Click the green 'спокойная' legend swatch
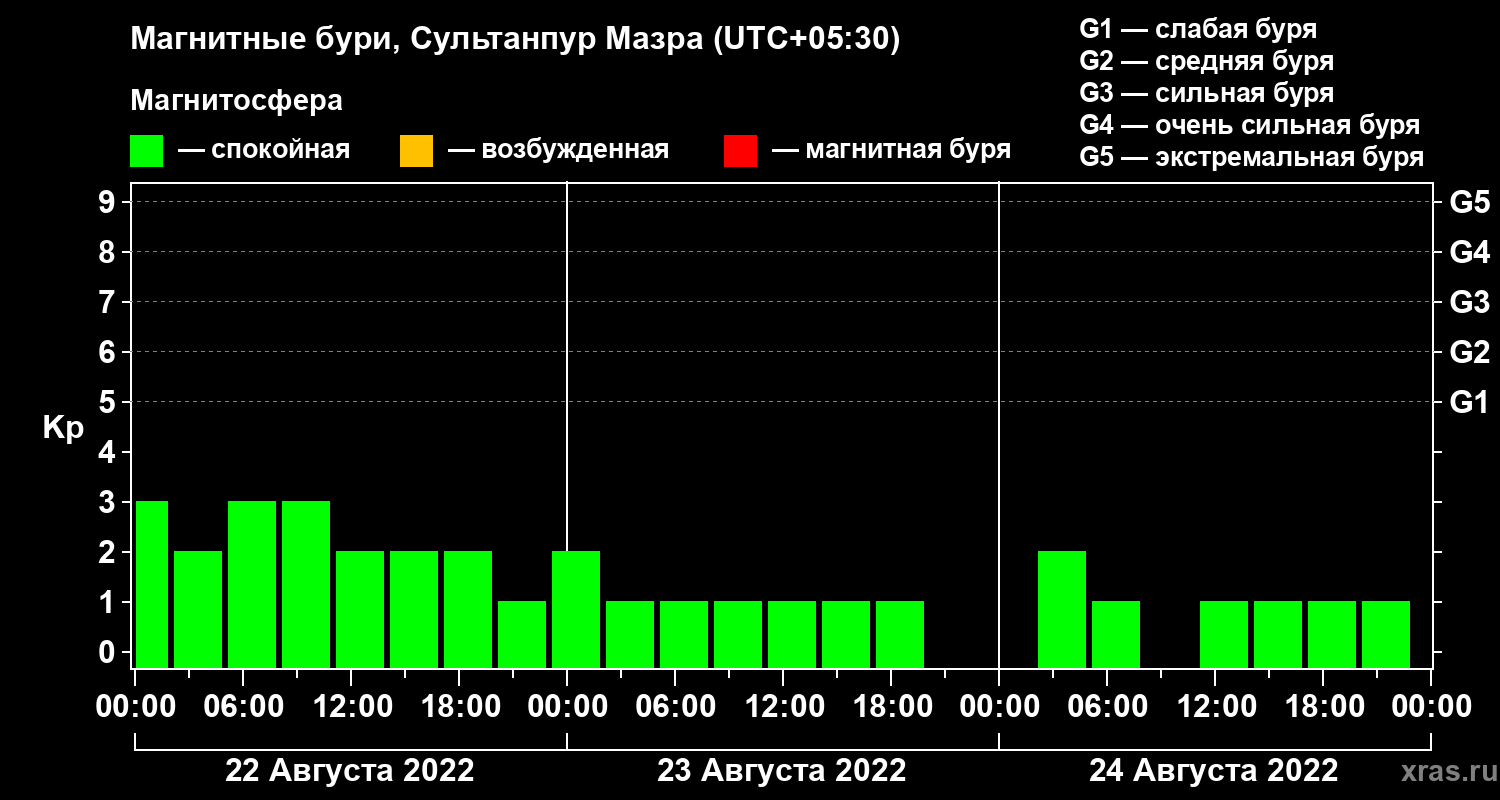The width and height of the screenshot is (1500, 800). [147, 151]
